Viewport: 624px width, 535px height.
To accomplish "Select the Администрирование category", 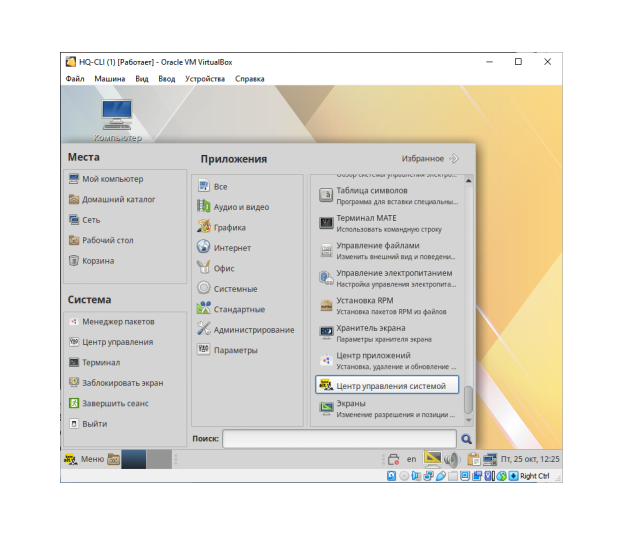I will pyautogui.click(x=246, y=330).
